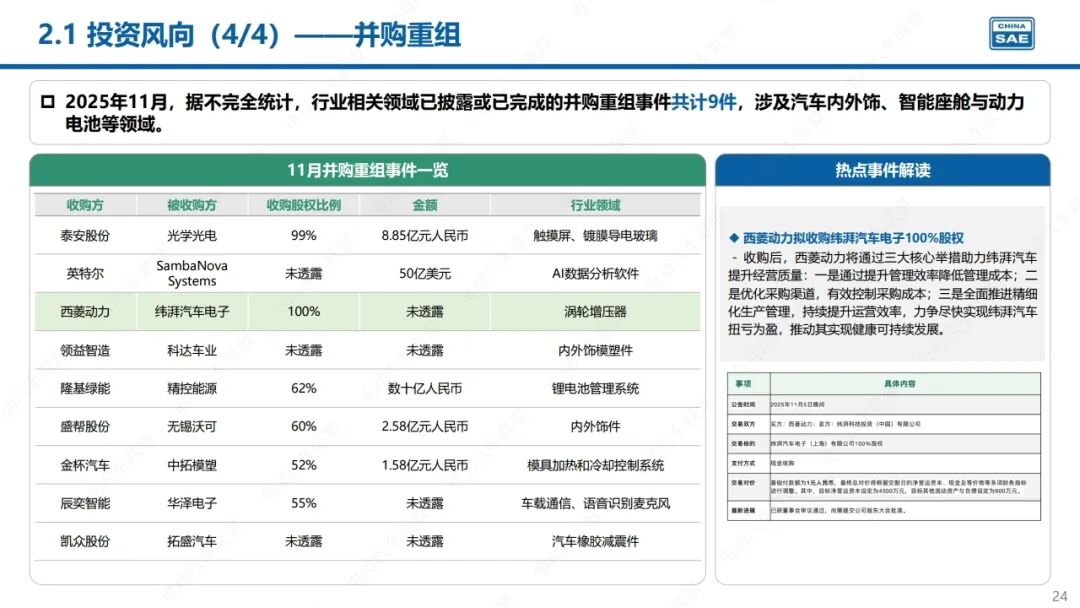Click the 60% share value
The width and height of the screenshot is (1080, 608).
pyautogui.click(x=303, y=427)
